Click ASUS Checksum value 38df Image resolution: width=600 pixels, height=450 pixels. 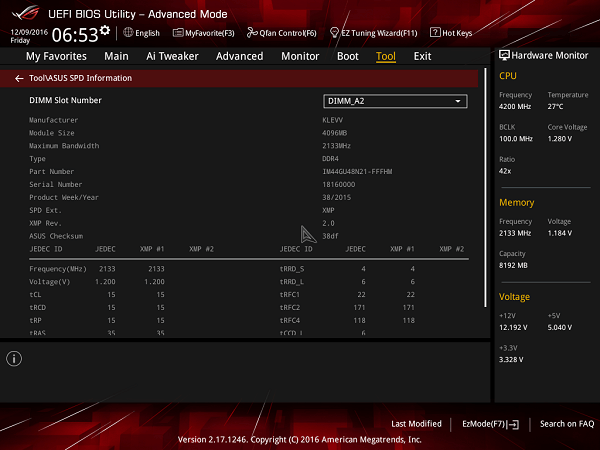[x=330, y=236]
